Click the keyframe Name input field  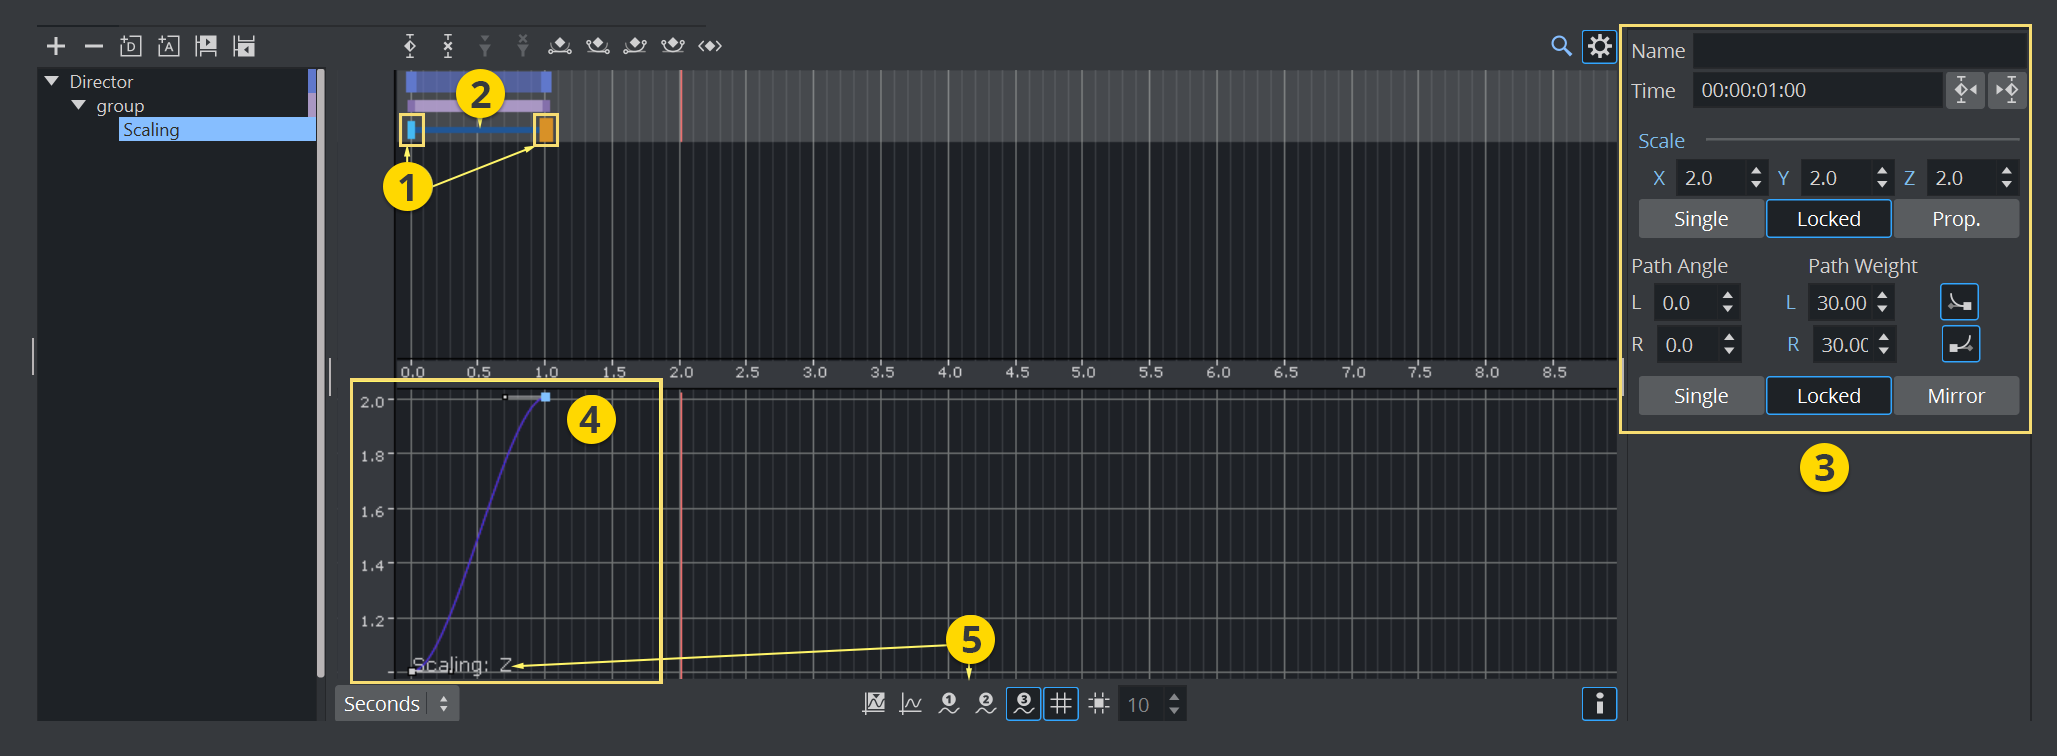click(1859, 50)
